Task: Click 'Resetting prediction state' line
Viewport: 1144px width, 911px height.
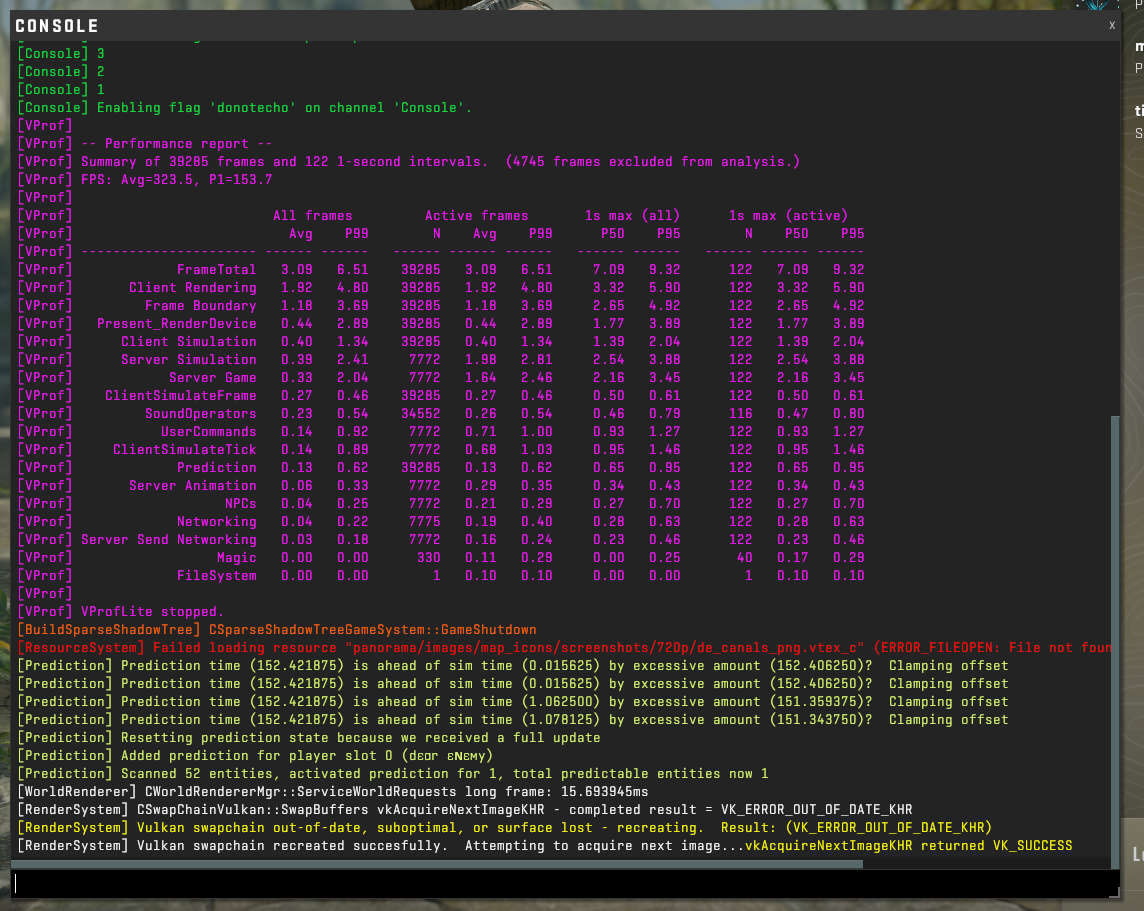Action: [309, 737]
